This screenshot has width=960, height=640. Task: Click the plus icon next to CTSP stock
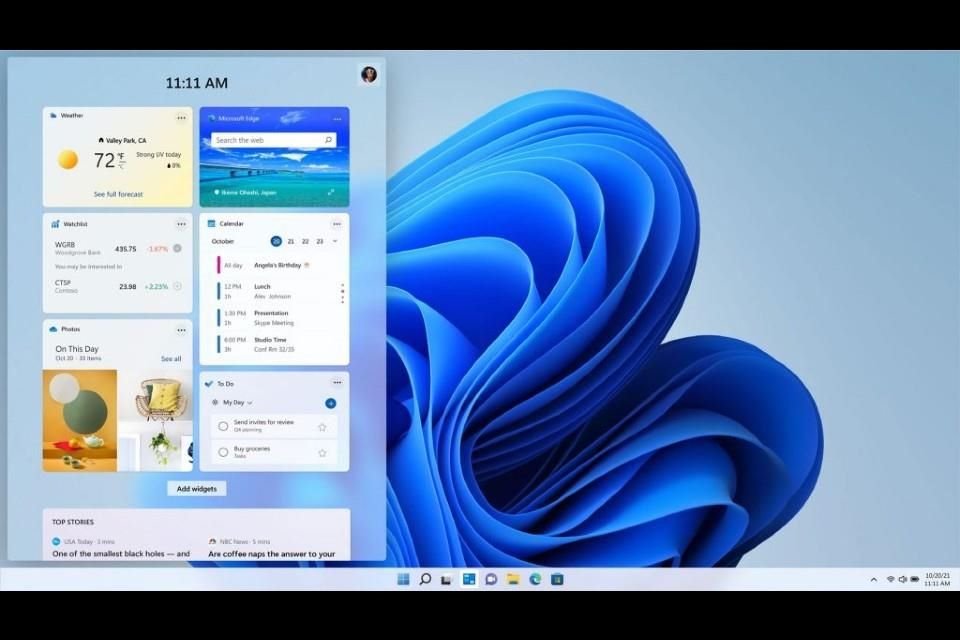click(177, 287)
